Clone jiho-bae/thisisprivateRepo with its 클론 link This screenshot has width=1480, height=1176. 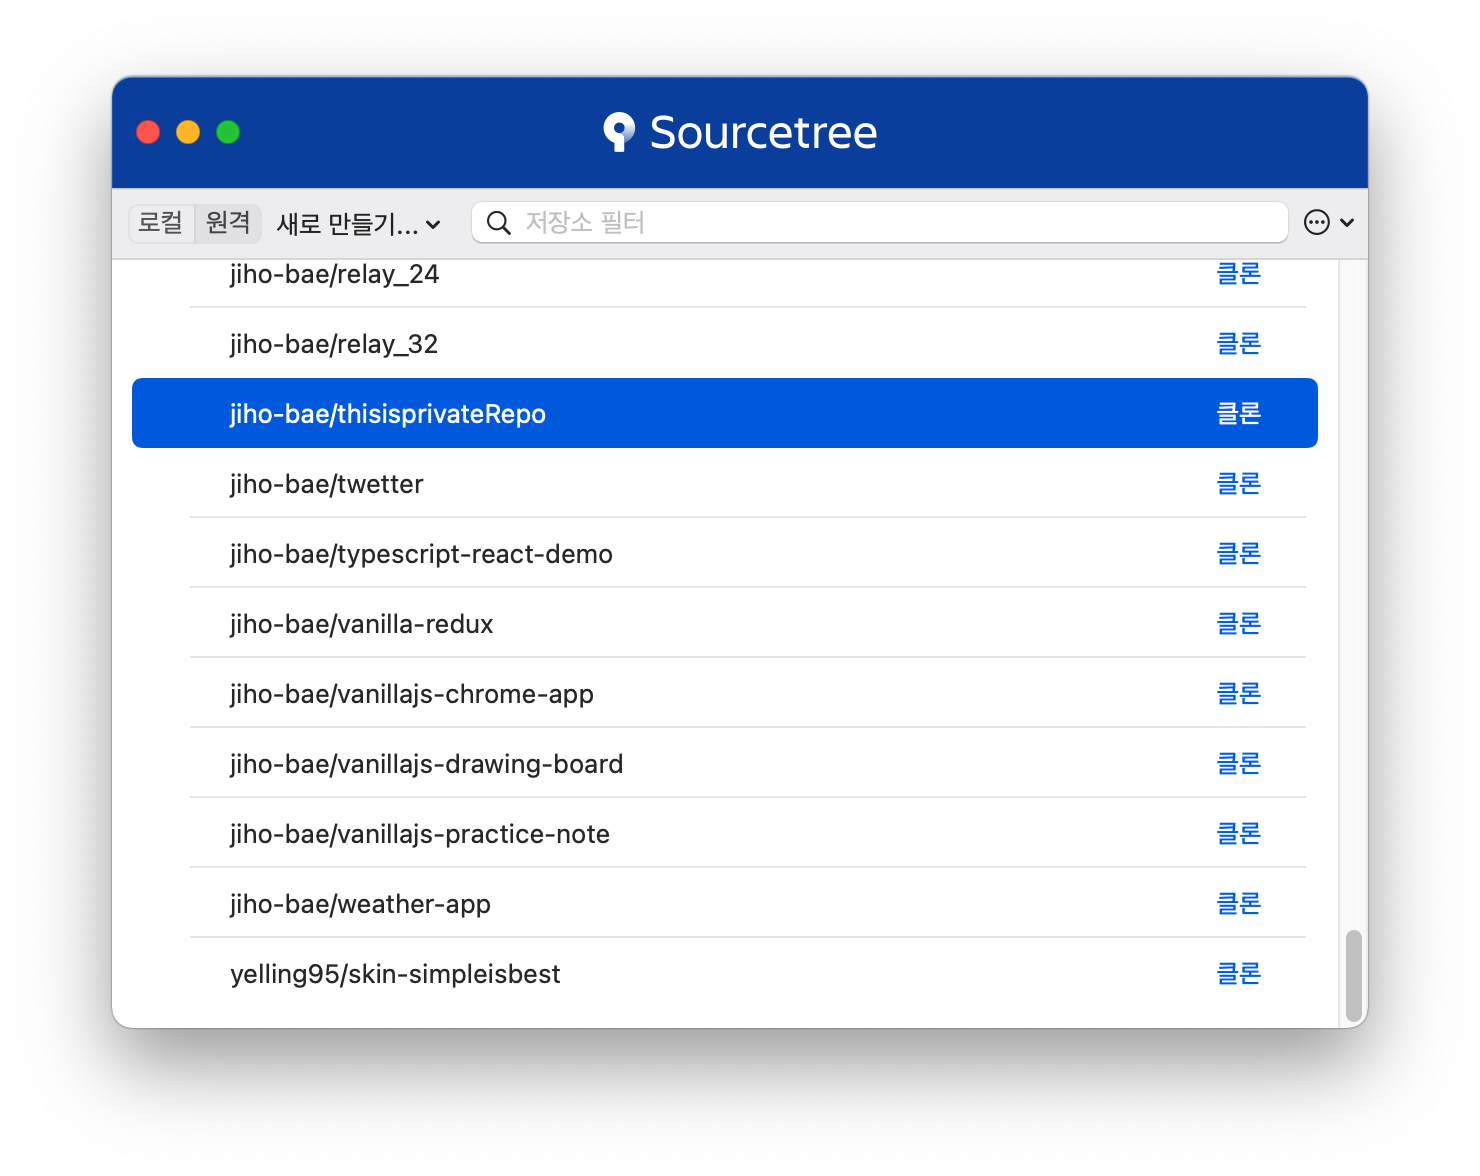pos(1238,413)
